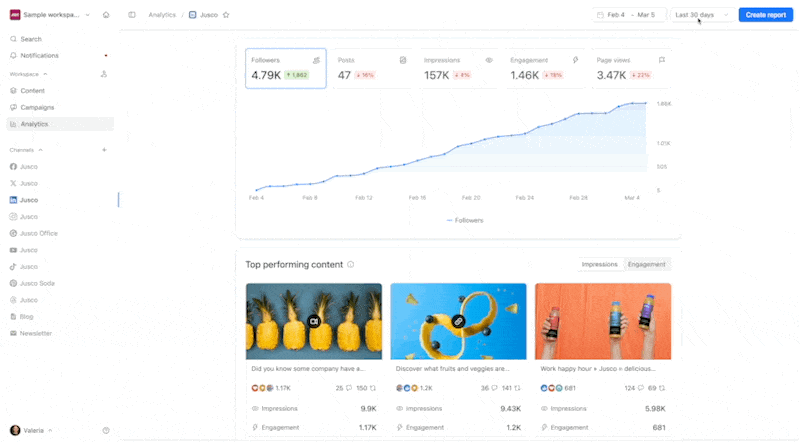Open the pineapple post thumbnail
The image size is (800, 442).
tap(313, 320)
